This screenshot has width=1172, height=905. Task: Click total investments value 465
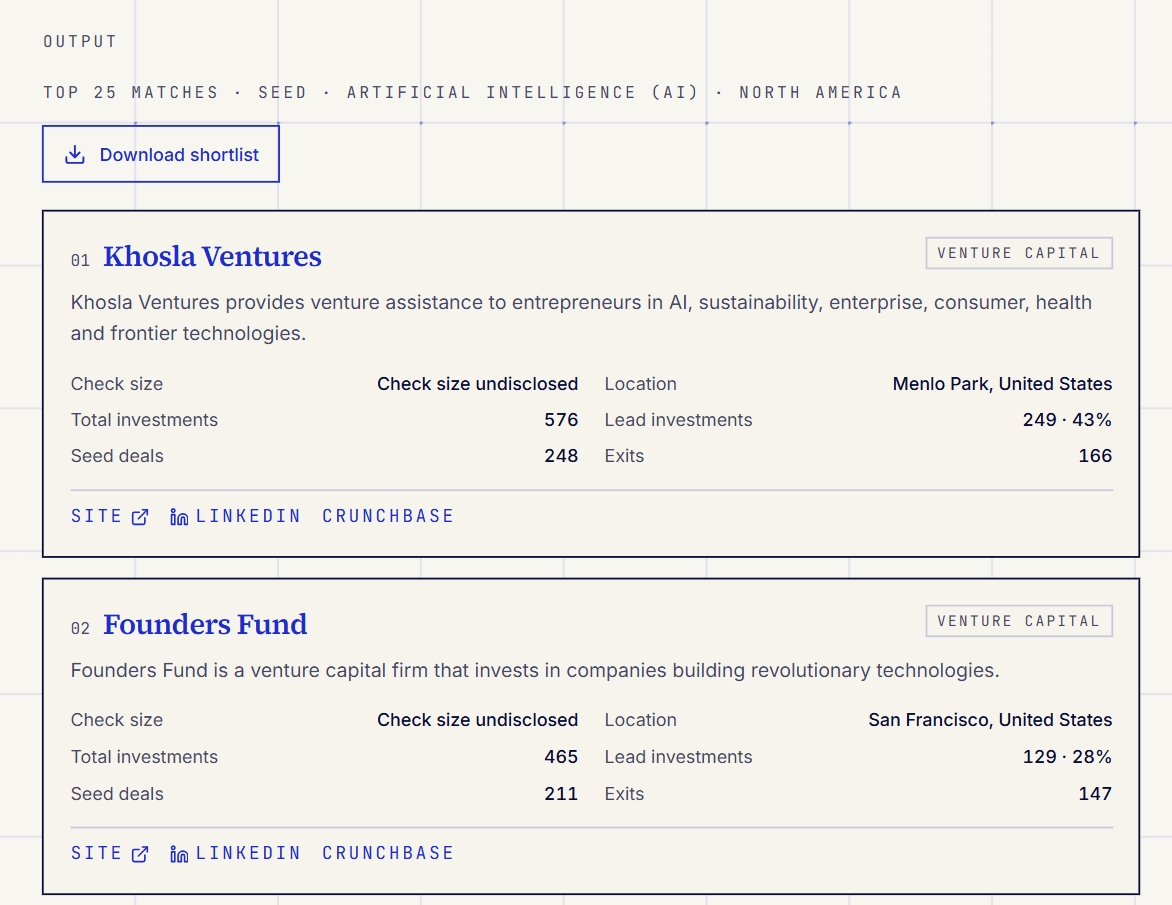[x=561, y=757]
